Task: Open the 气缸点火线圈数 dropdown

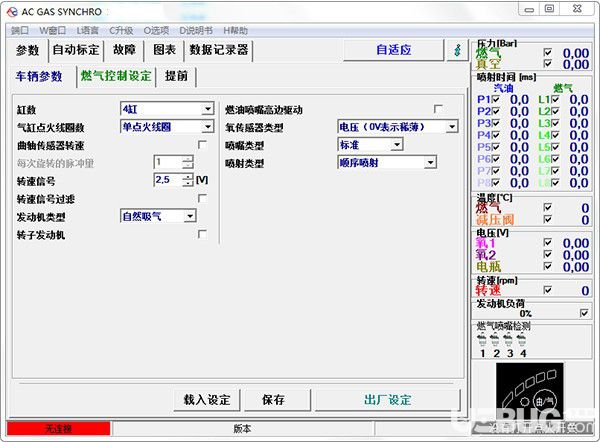Action: tap(208, 127)
